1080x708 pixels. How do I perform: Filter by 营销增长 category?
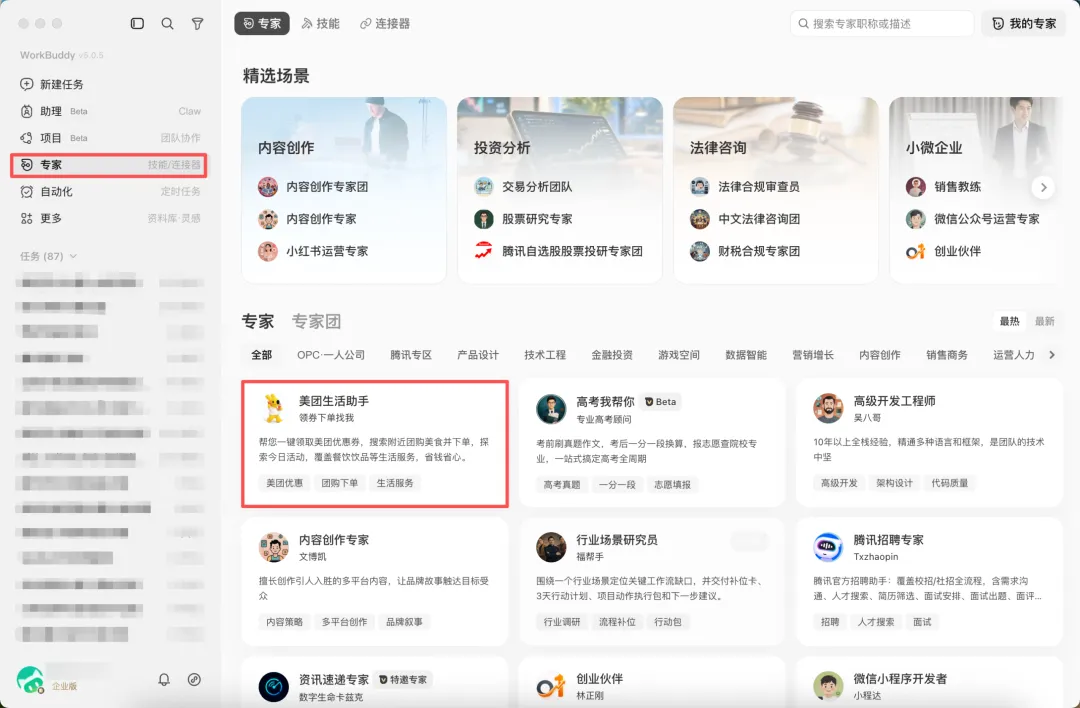(813, 355)
